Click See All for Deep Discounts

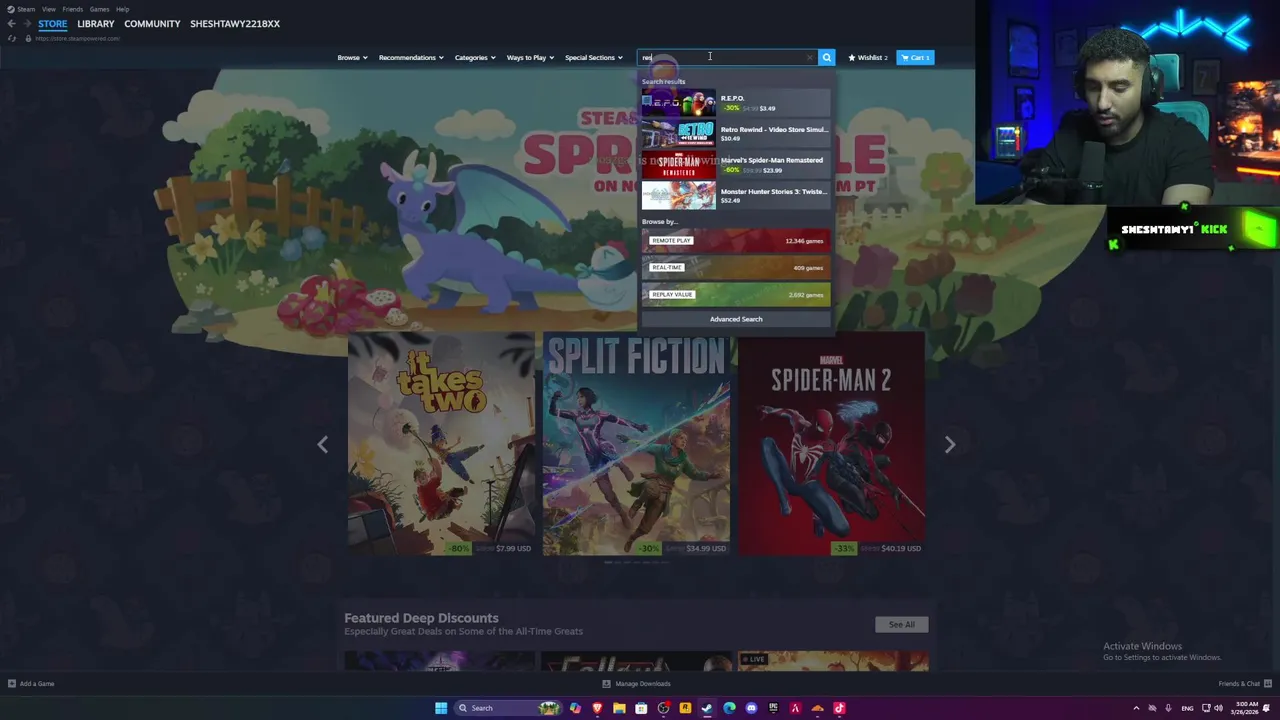(x=901, y=624)
